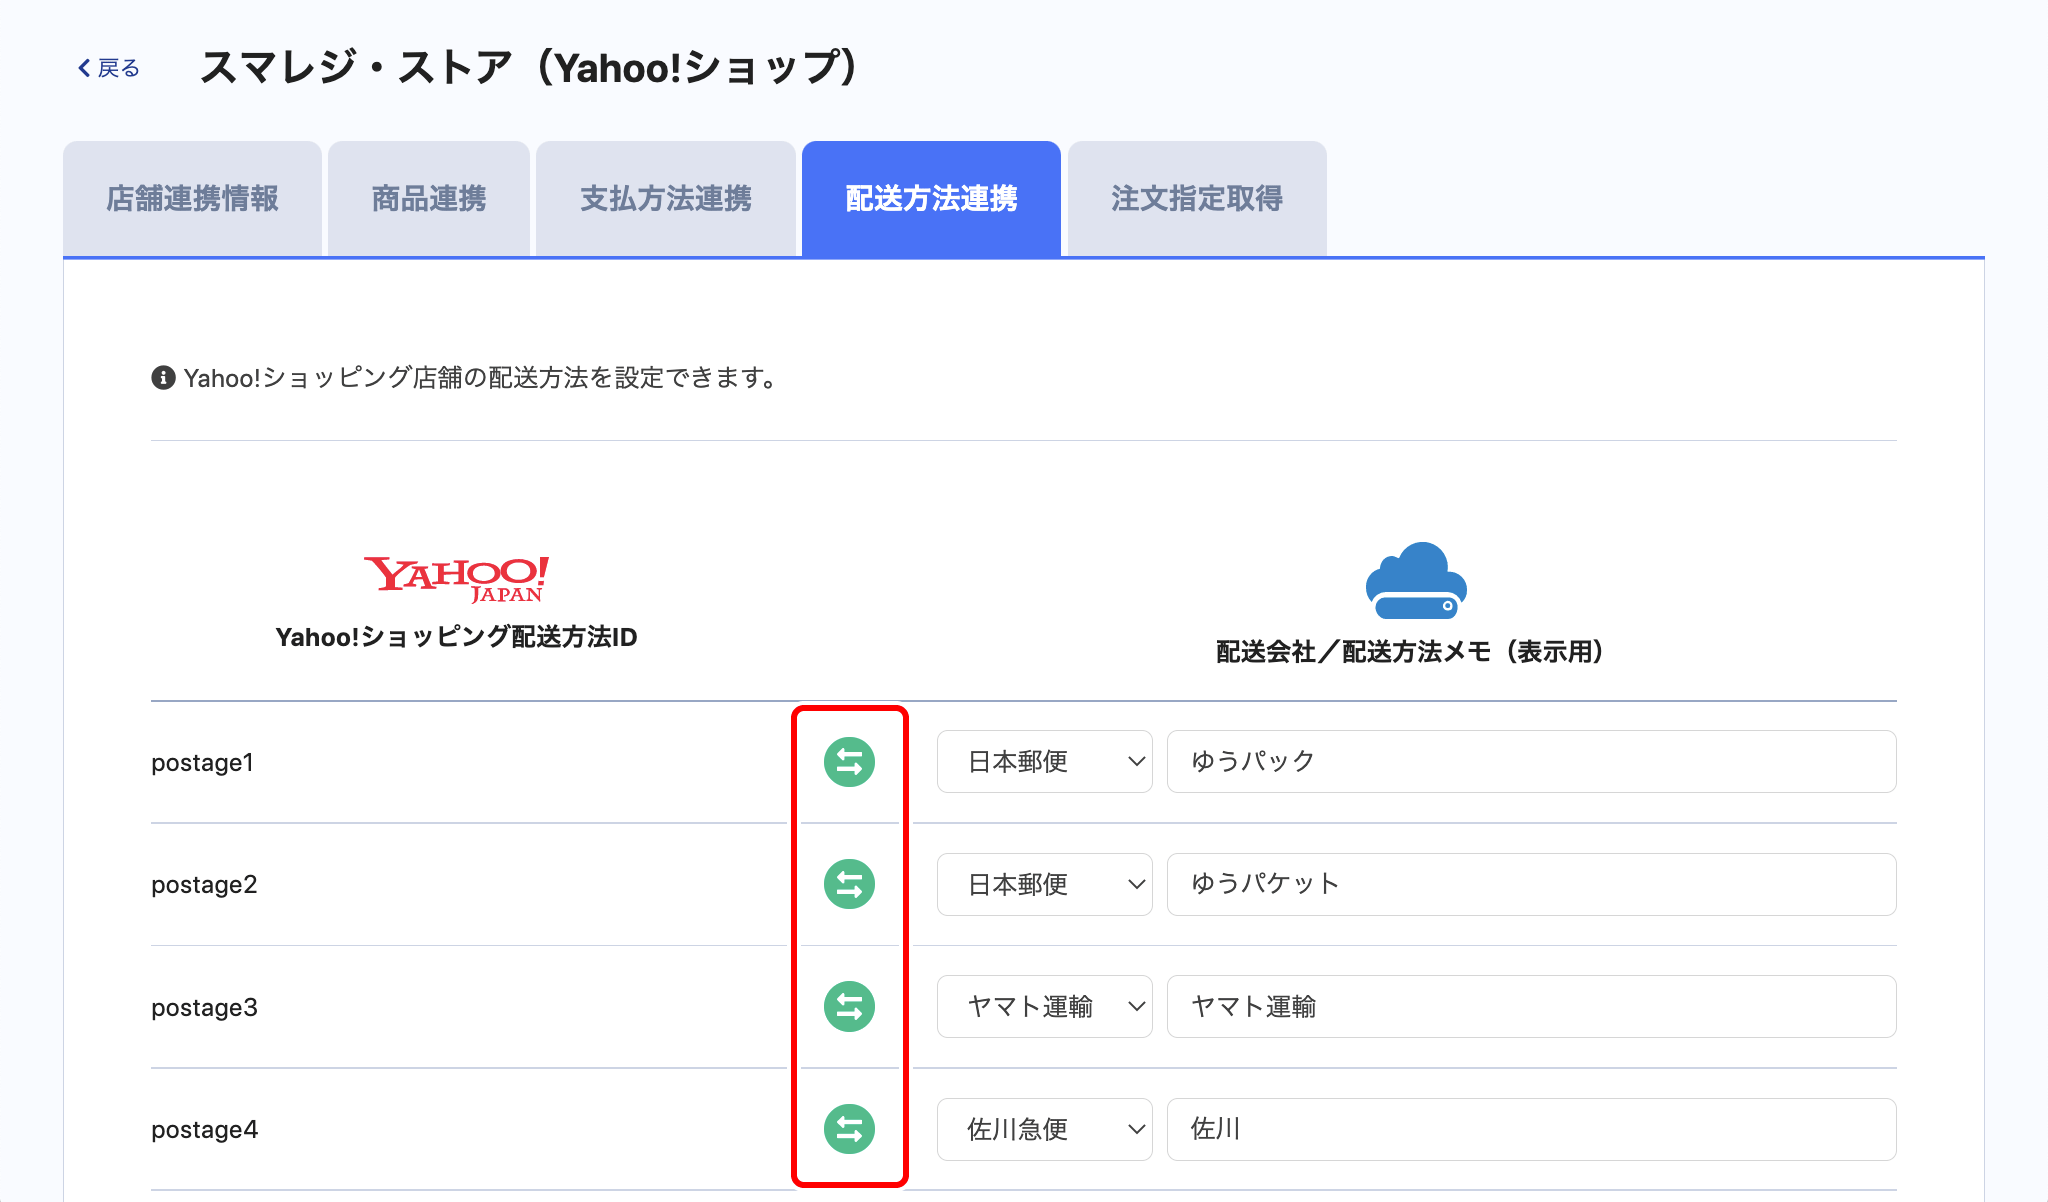Switch to the 店舗連携情報 tab

click(192, 199)
